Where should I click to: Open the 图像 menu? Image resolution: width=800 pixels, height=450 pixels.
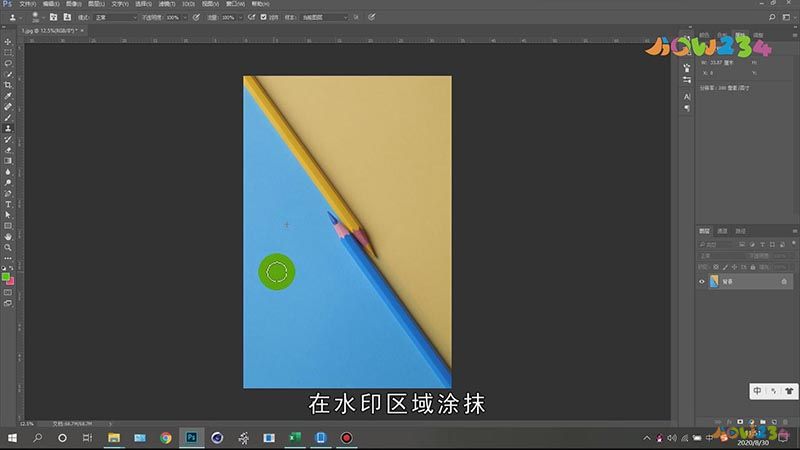tap(73, 4)
